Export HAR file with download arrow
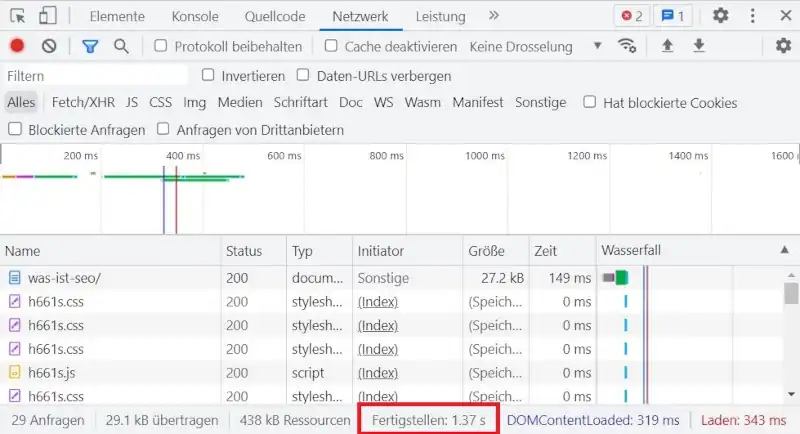The width and height of the screenshot is (800, 434). pos(699,46)
